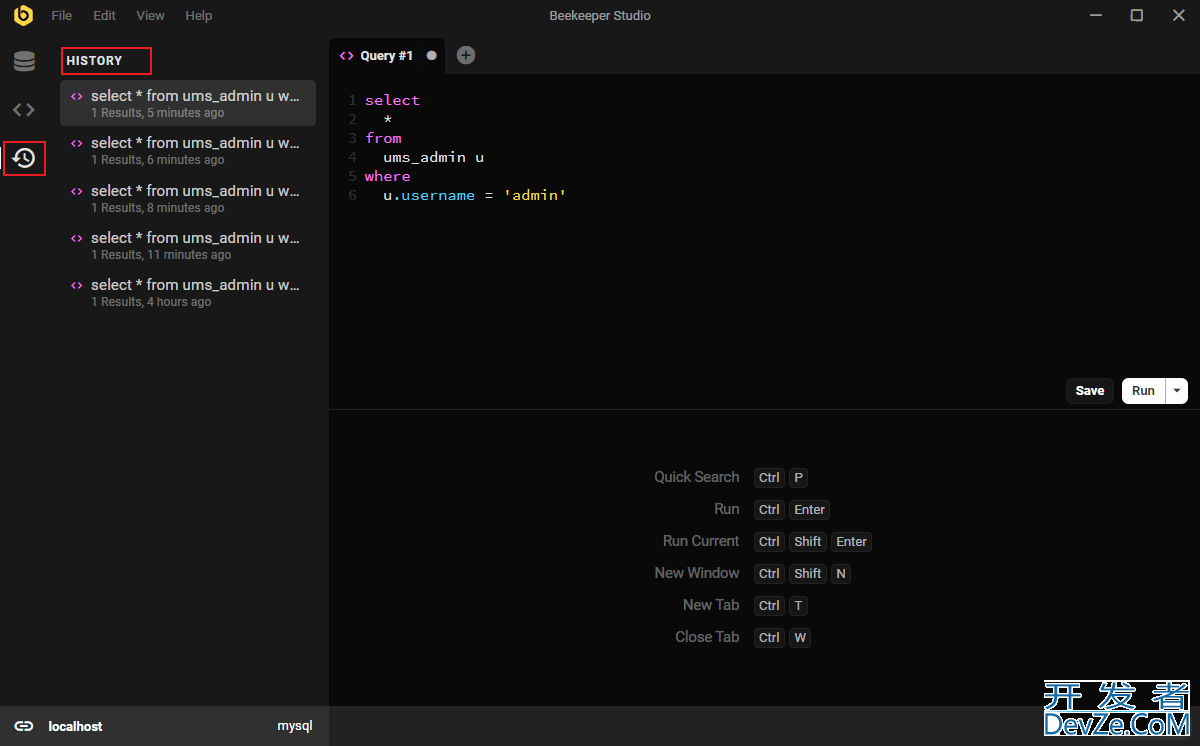Open the View menu
Screen dimensions: 1200x746
[151, 16]
